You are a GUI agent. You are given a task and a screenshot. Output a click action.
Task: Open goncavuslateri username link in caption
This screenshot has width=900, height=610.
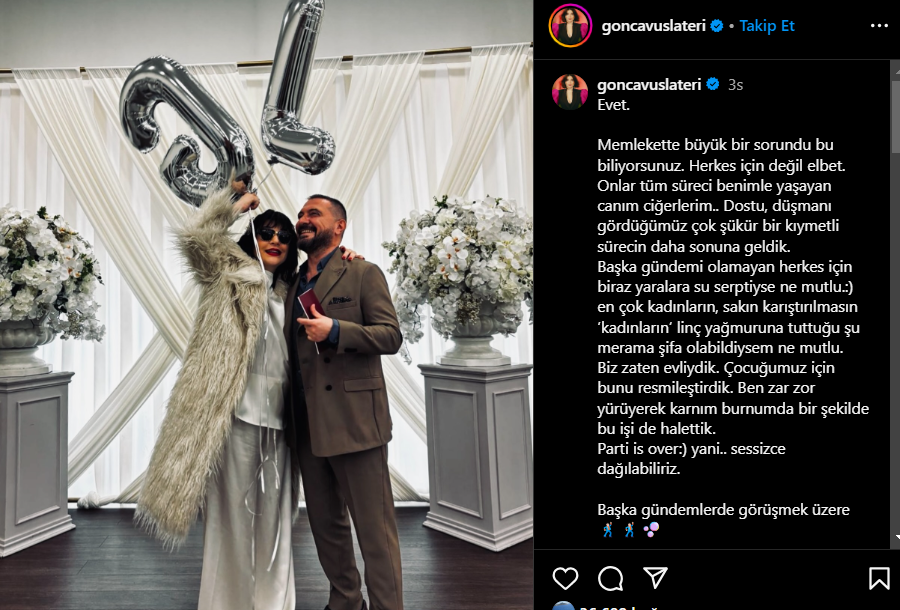649,84
